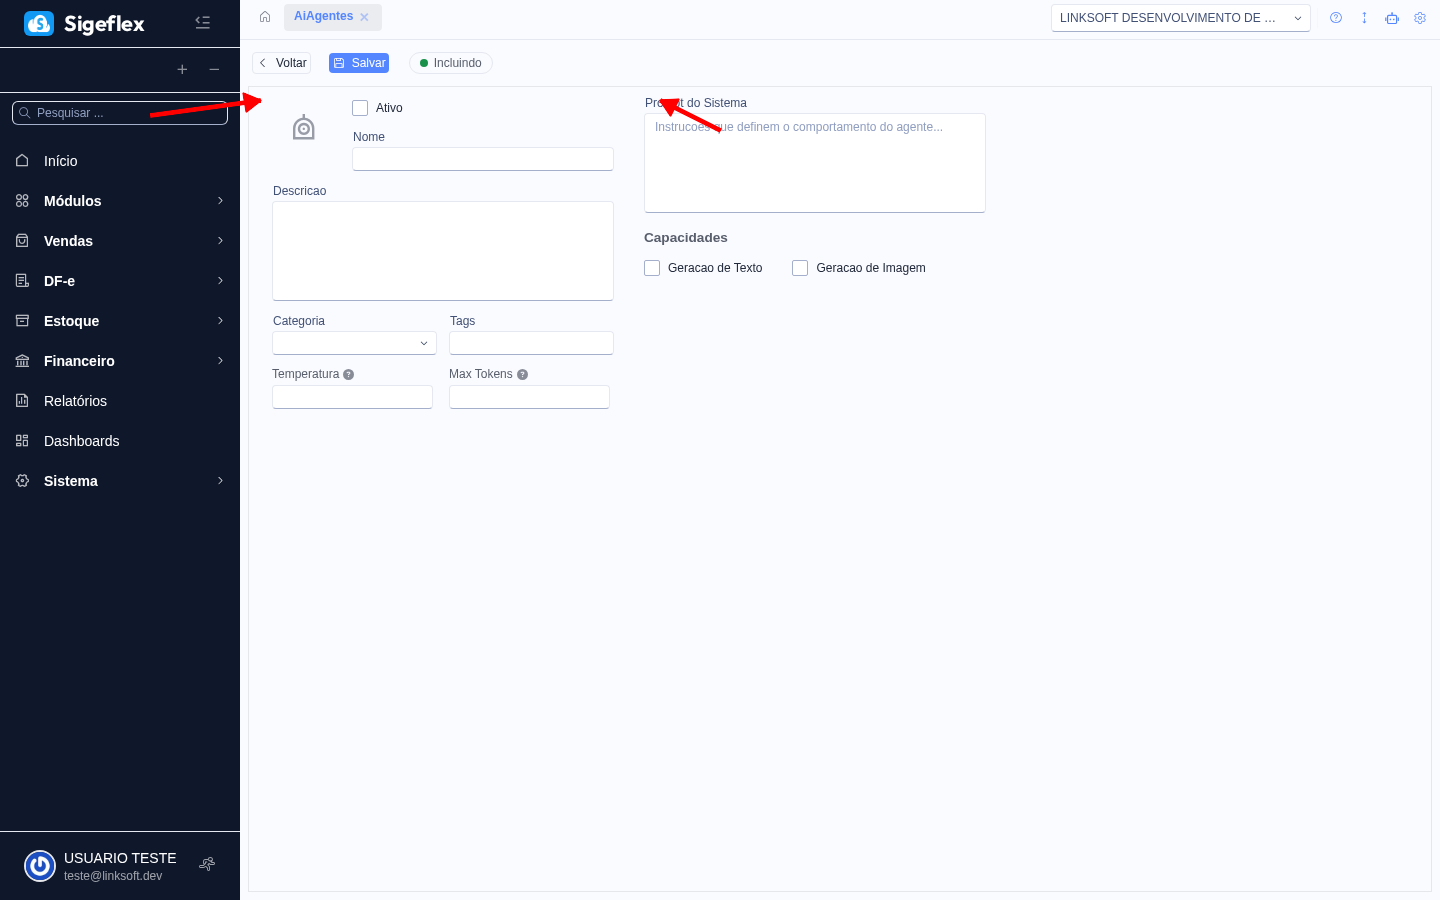Click the Voltar button
Viewport: 1440px width, 900px height.
[x=282, y=63]
